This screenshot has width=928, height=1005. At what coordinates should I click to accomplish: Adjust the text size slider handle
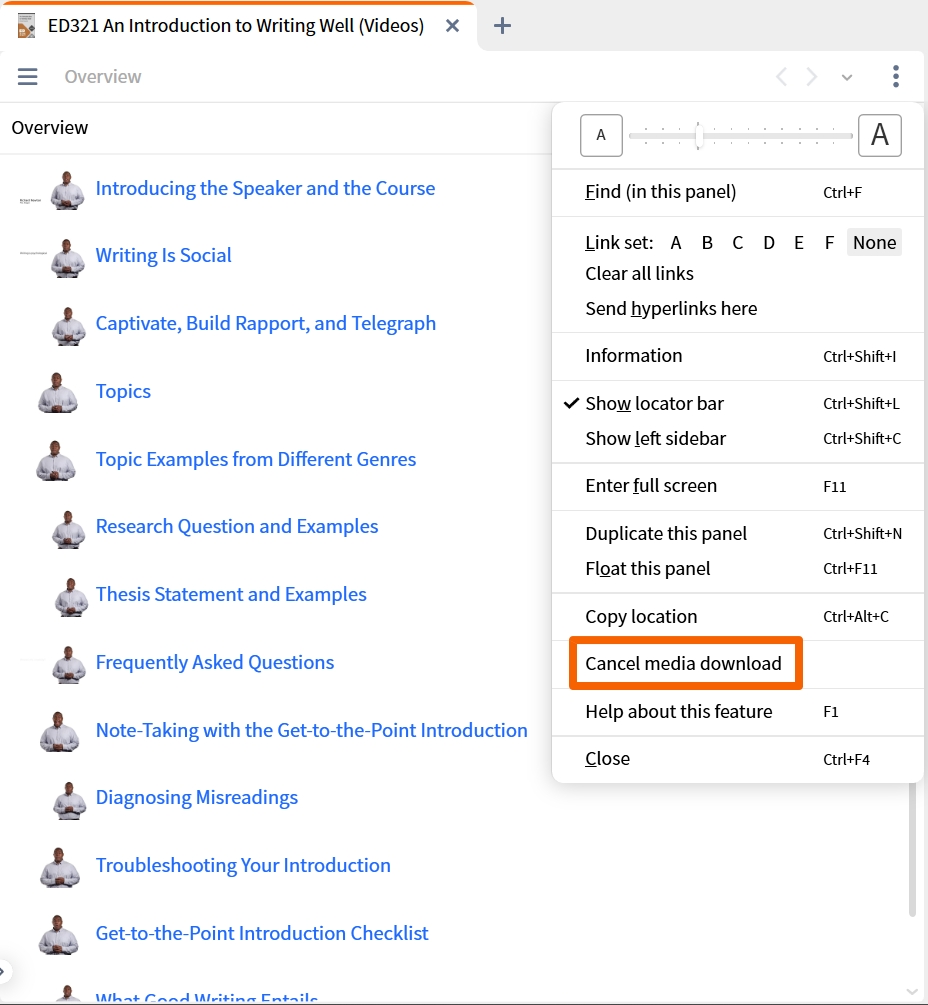point(699,135)
